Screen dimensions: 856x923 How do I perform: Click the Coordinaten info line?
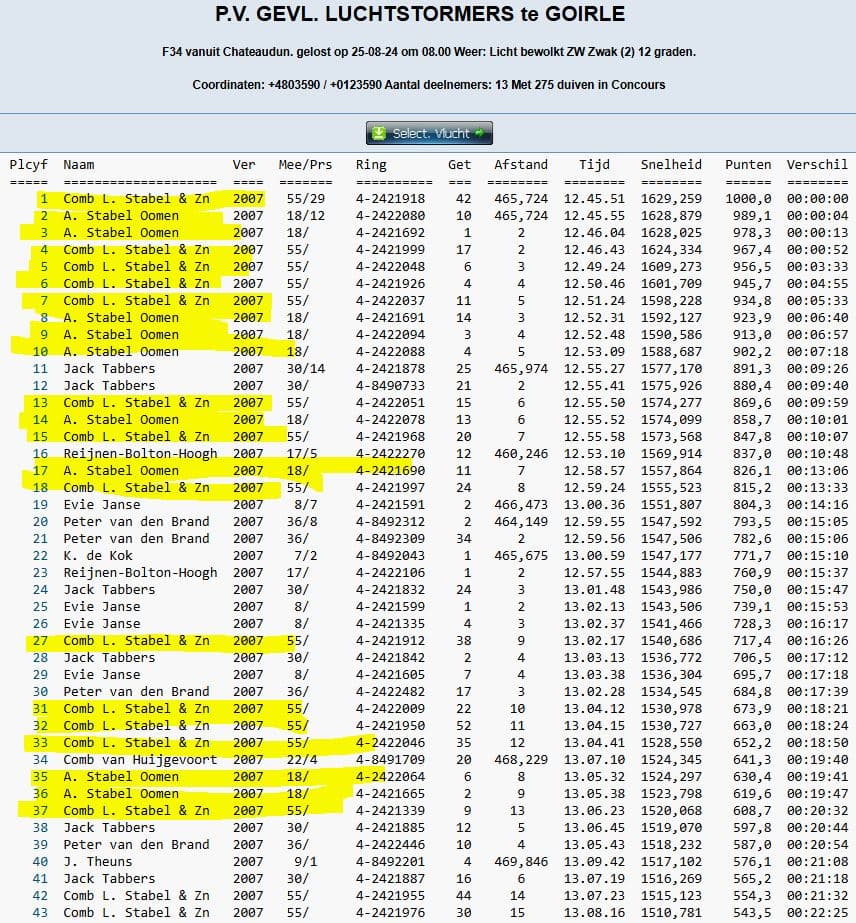428,85
